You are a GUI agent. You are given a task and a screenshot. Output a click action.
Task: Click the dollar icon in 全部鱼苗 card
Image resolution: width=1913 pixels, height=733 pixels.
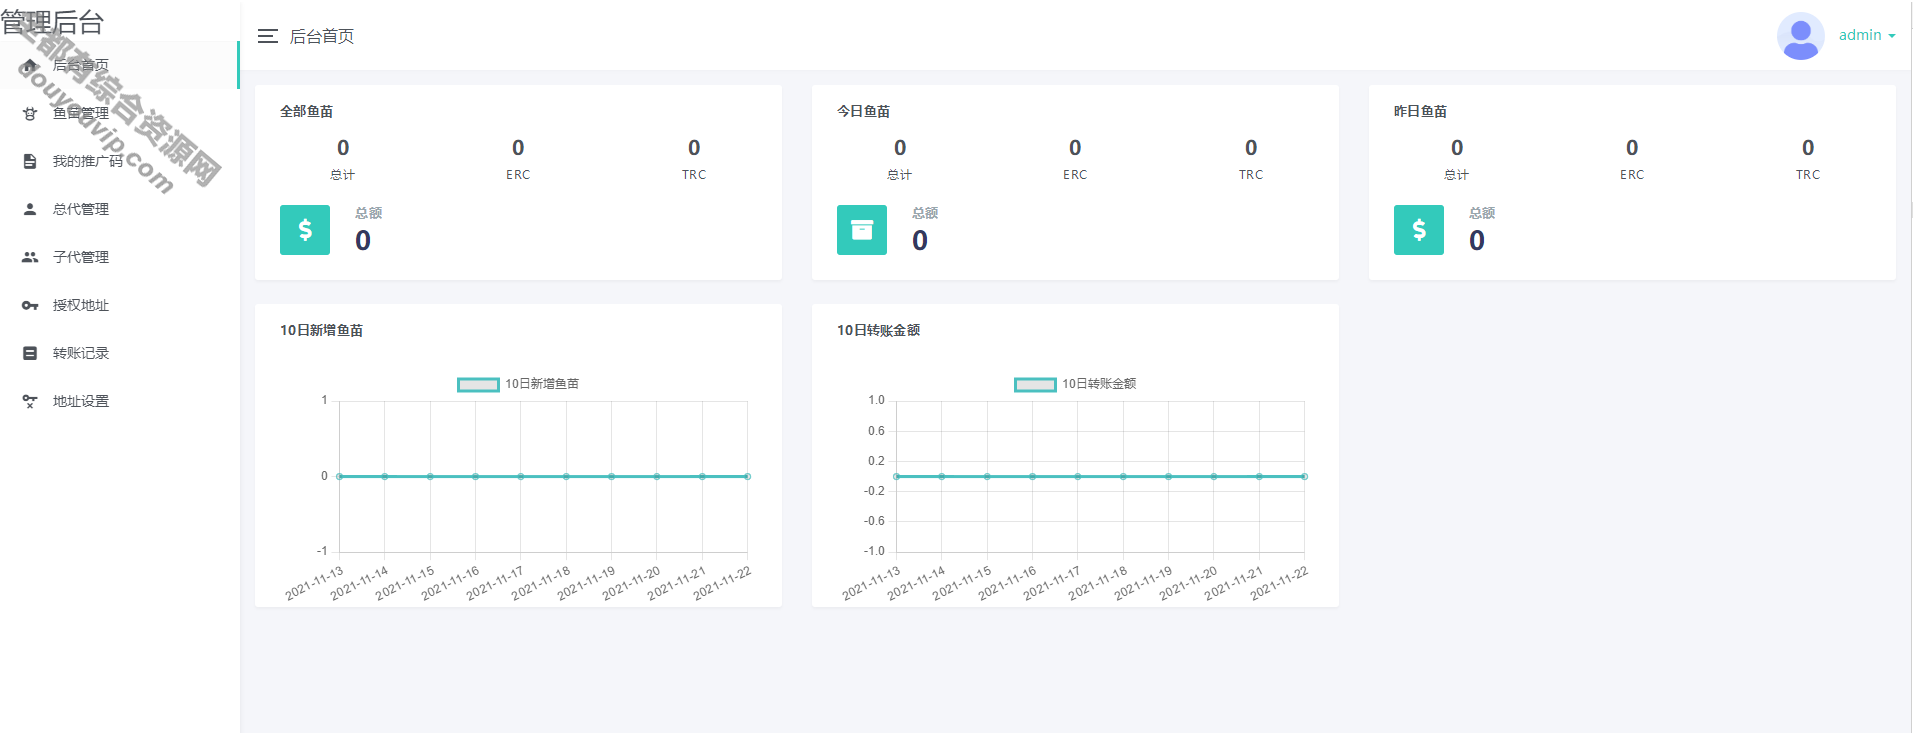point(305,230)
